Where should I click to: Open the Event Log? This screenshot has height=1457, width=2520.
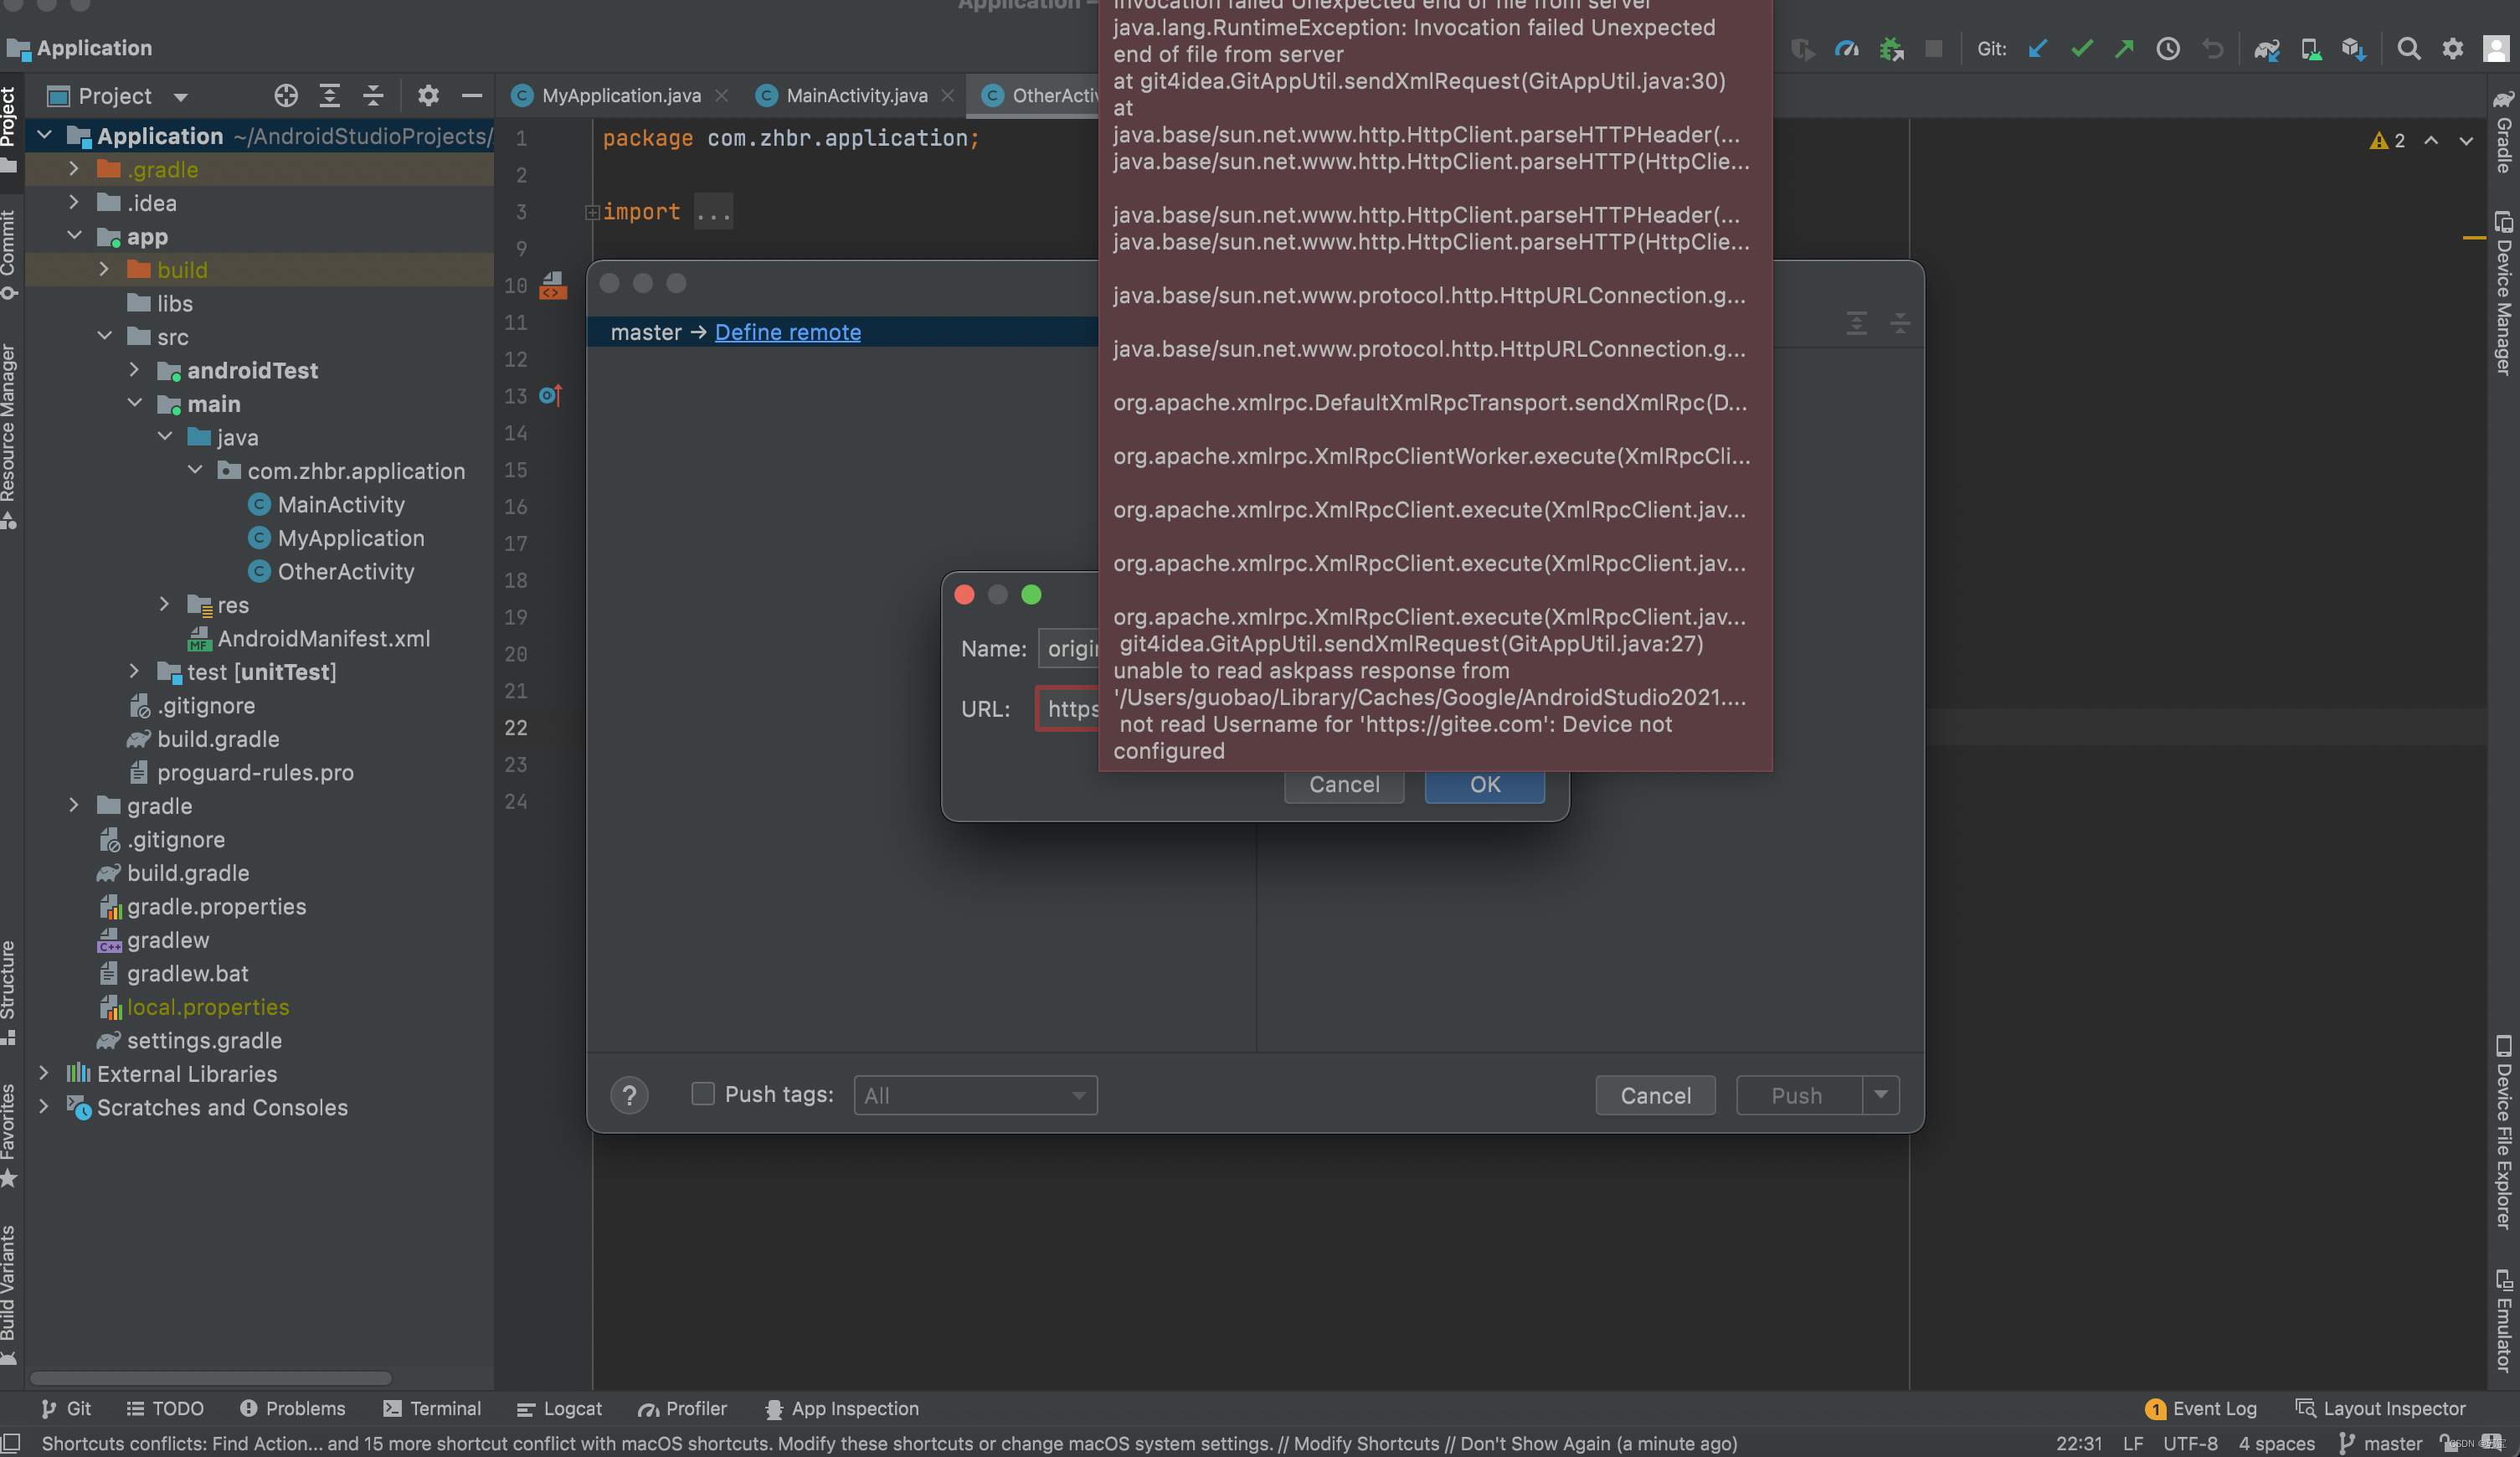pyautogui.click(x=2201, y=1409)
